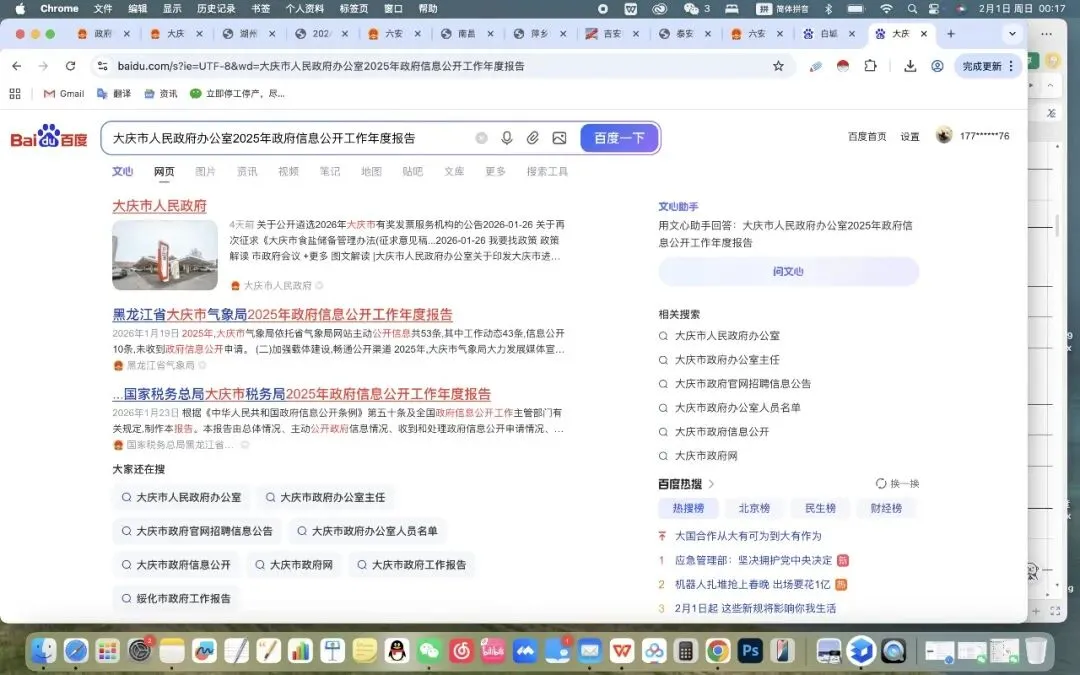Open the 百度首页 link
The image size is (1080, 675).
click(x=867, y=136)
